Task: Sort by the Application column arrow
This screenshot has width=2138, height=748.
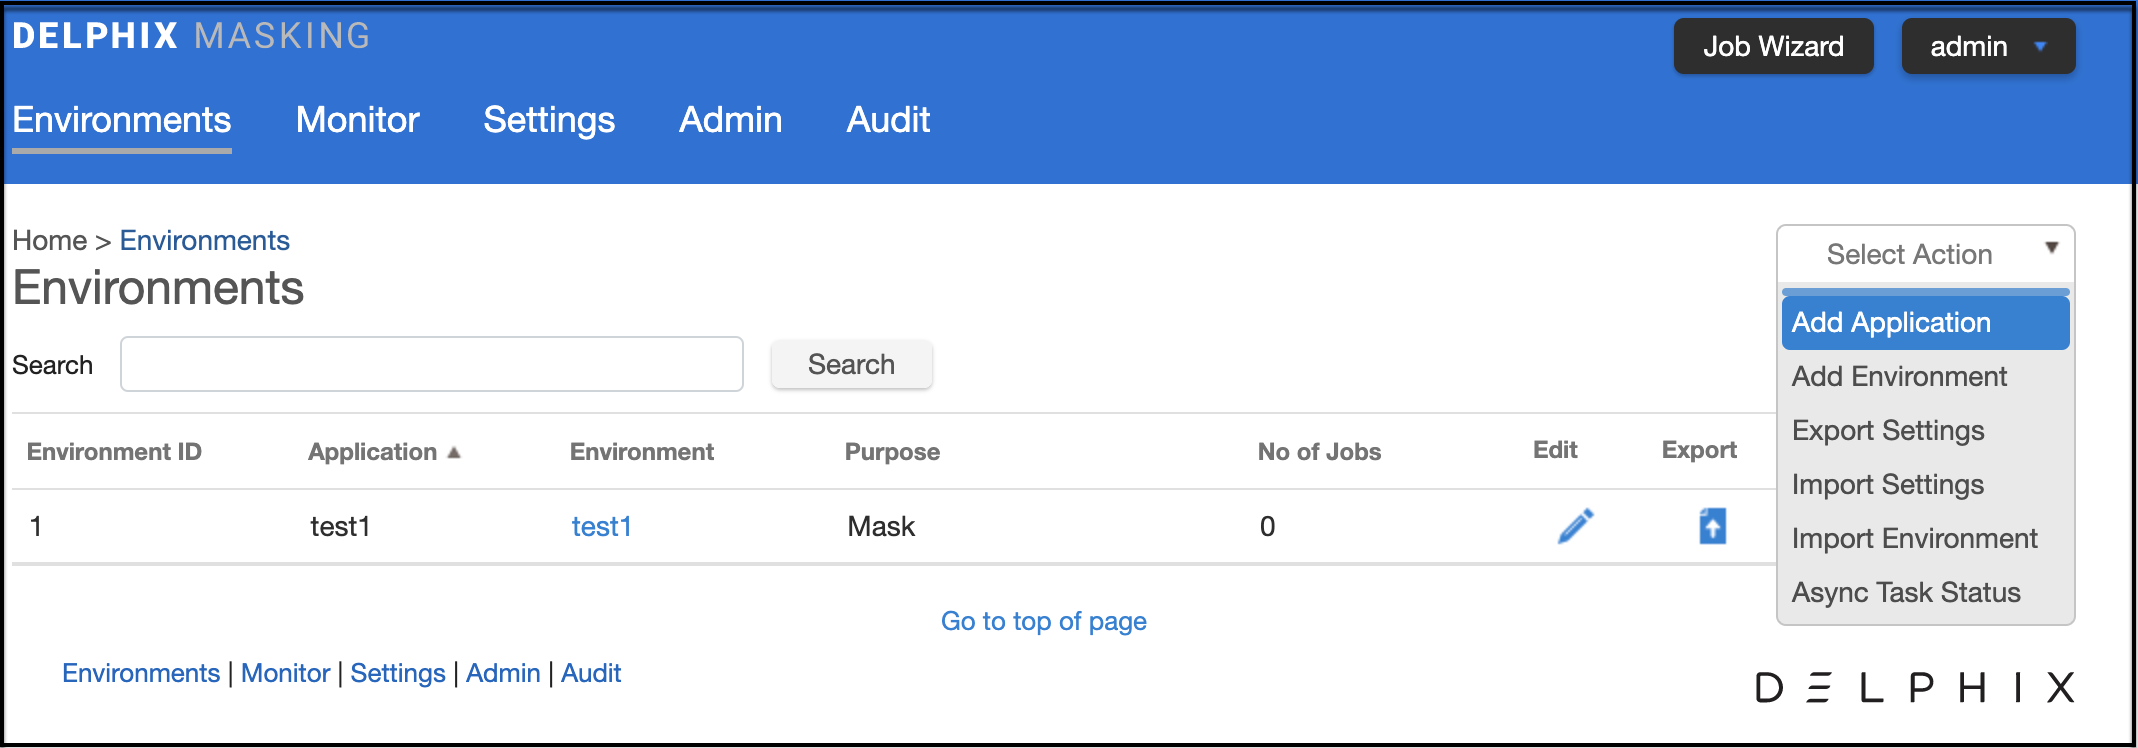Action: pos(454,453)
